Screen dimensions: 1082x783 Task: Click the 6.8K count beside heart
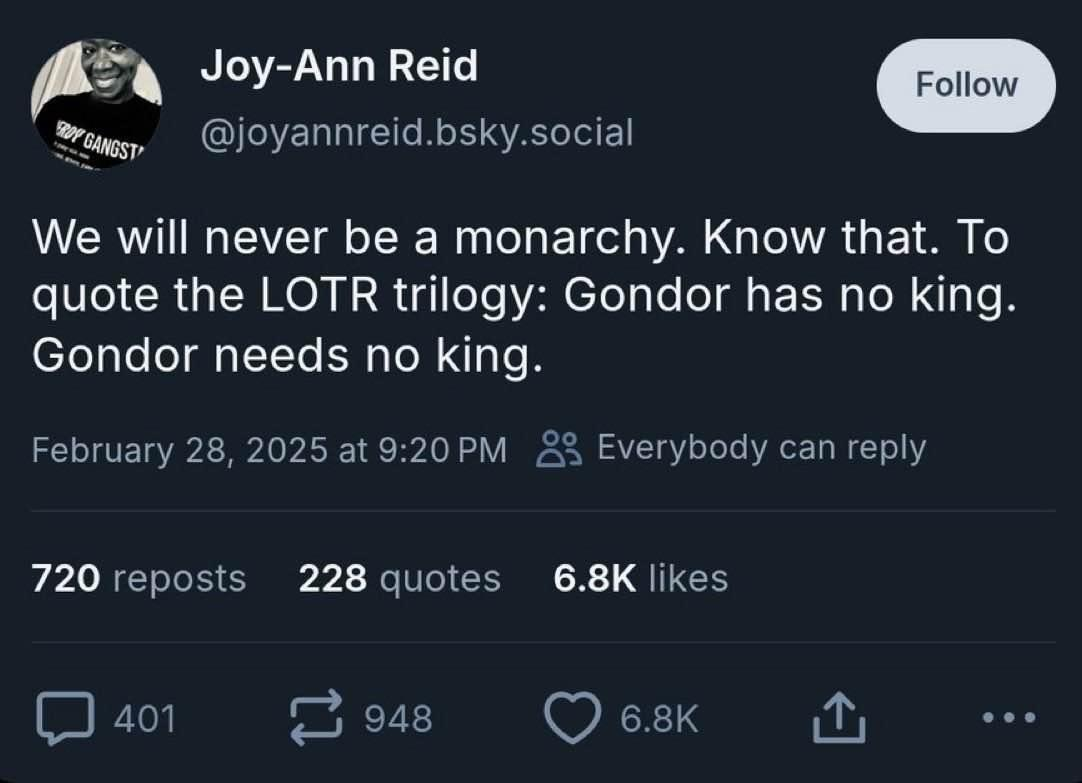659,718
